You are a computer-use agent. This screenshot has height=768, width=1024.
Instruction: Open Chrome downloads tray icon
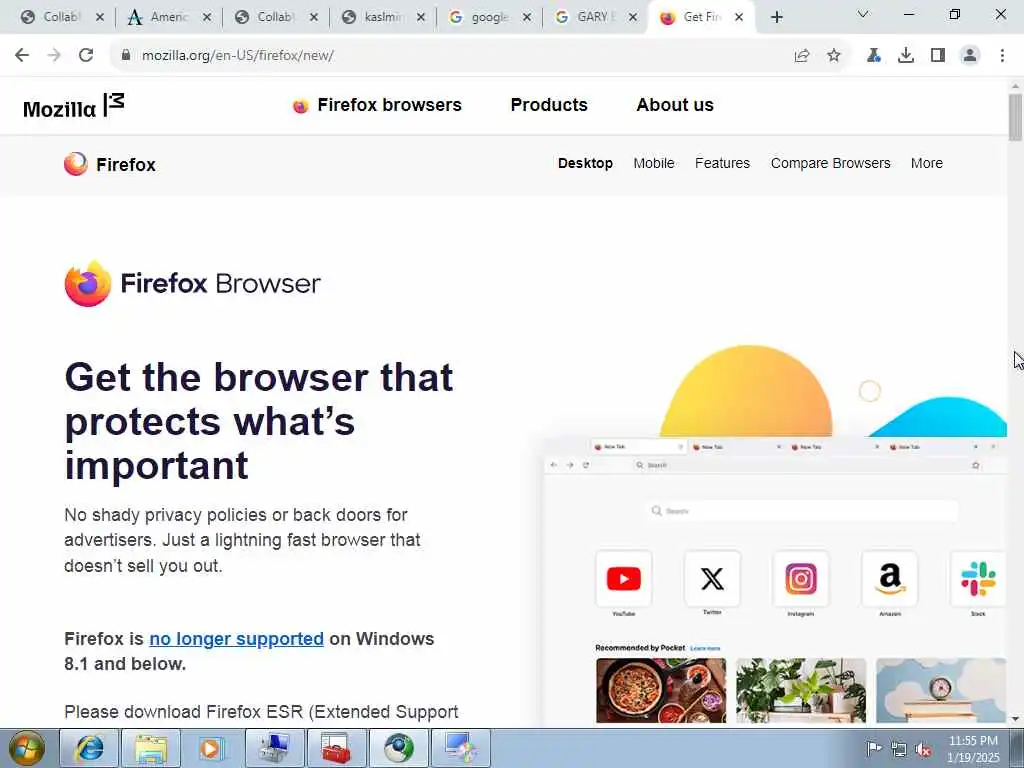tap(906, 56)
